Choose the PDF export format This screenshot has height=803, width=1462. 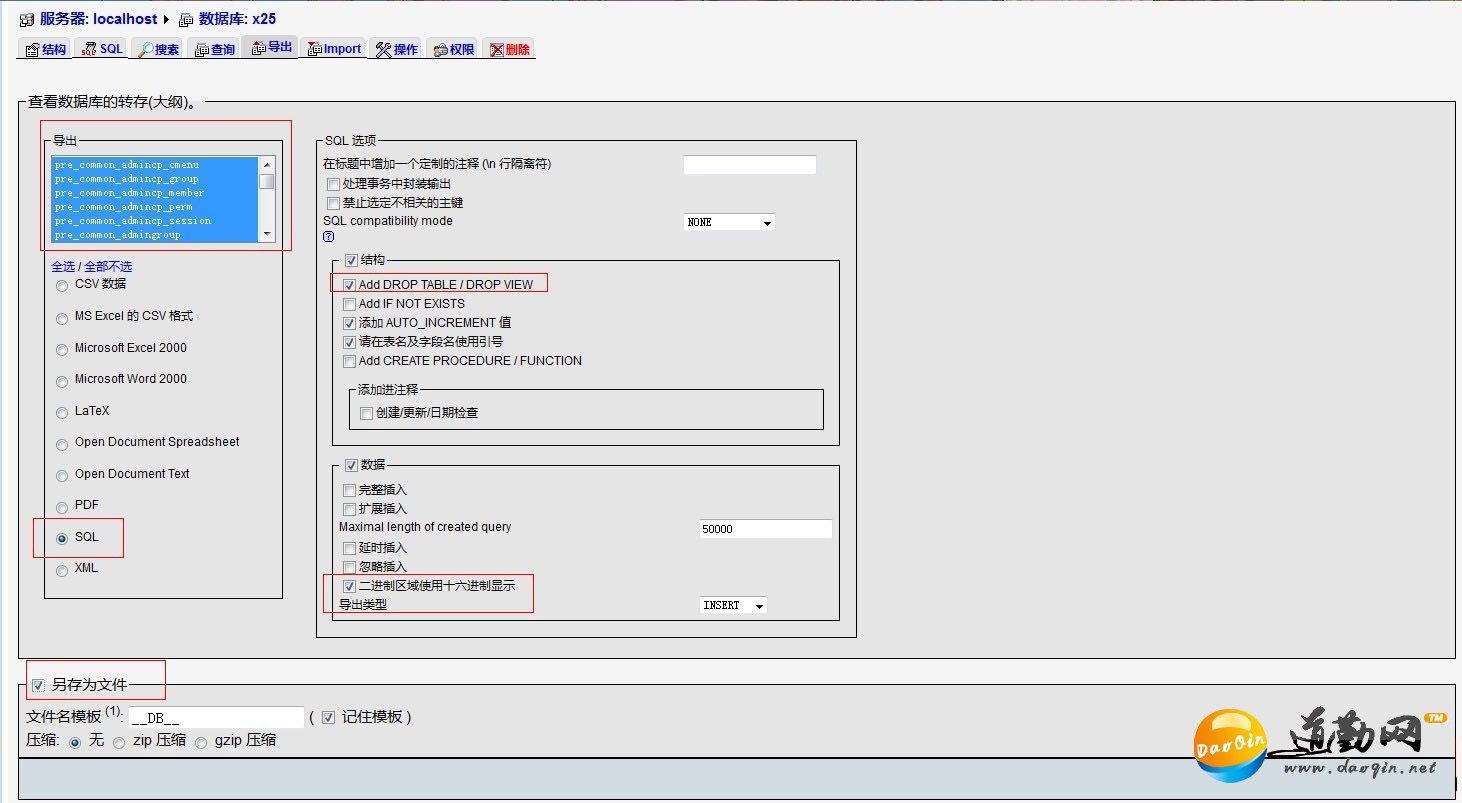(x=63, y=507)
